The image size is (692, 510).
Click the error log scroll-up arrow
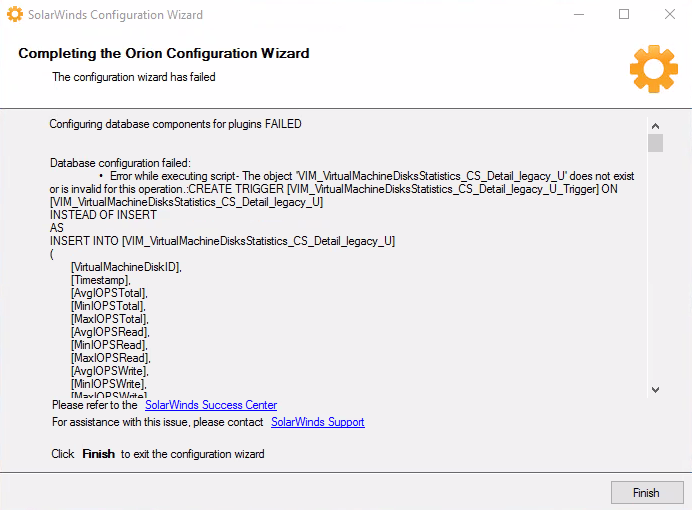click(655, 126)
